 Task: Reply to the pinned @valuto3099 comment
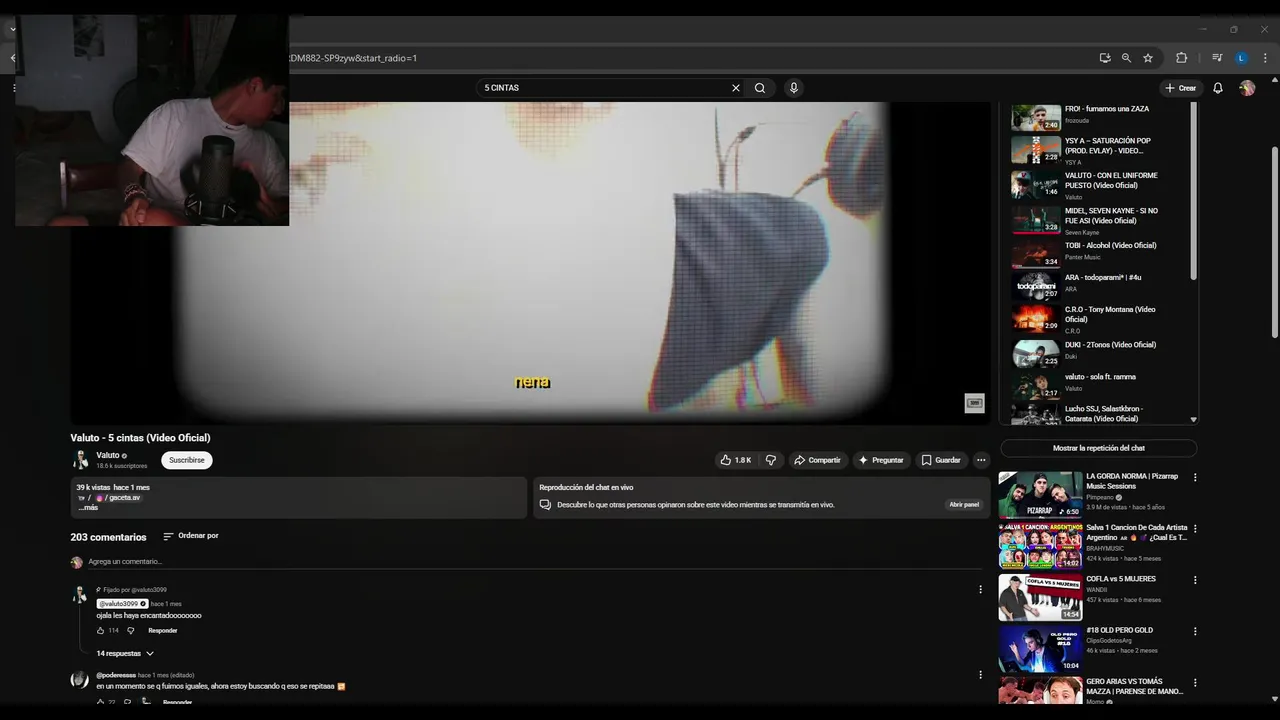[163, 630]
